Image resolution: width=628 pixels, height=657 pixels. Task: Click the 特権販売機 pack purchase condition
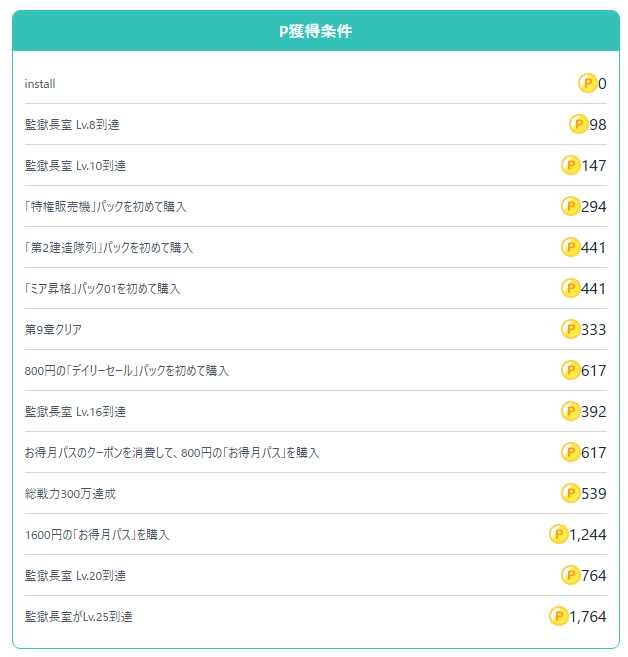[x=105, y=207]
